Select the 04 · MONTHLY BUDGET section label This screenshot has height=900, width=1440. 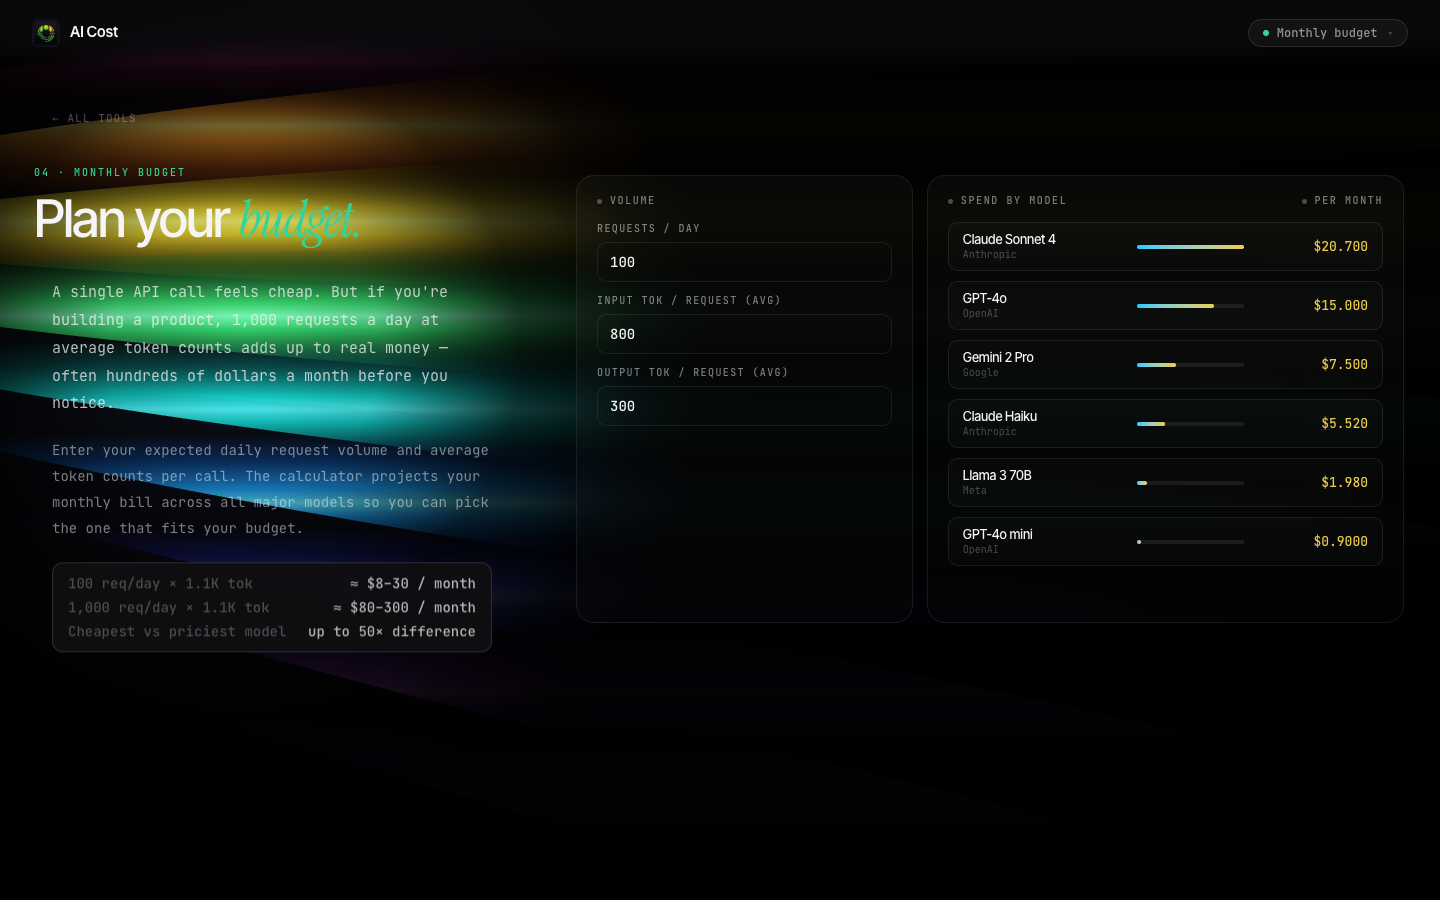click(x=110, y=172)
